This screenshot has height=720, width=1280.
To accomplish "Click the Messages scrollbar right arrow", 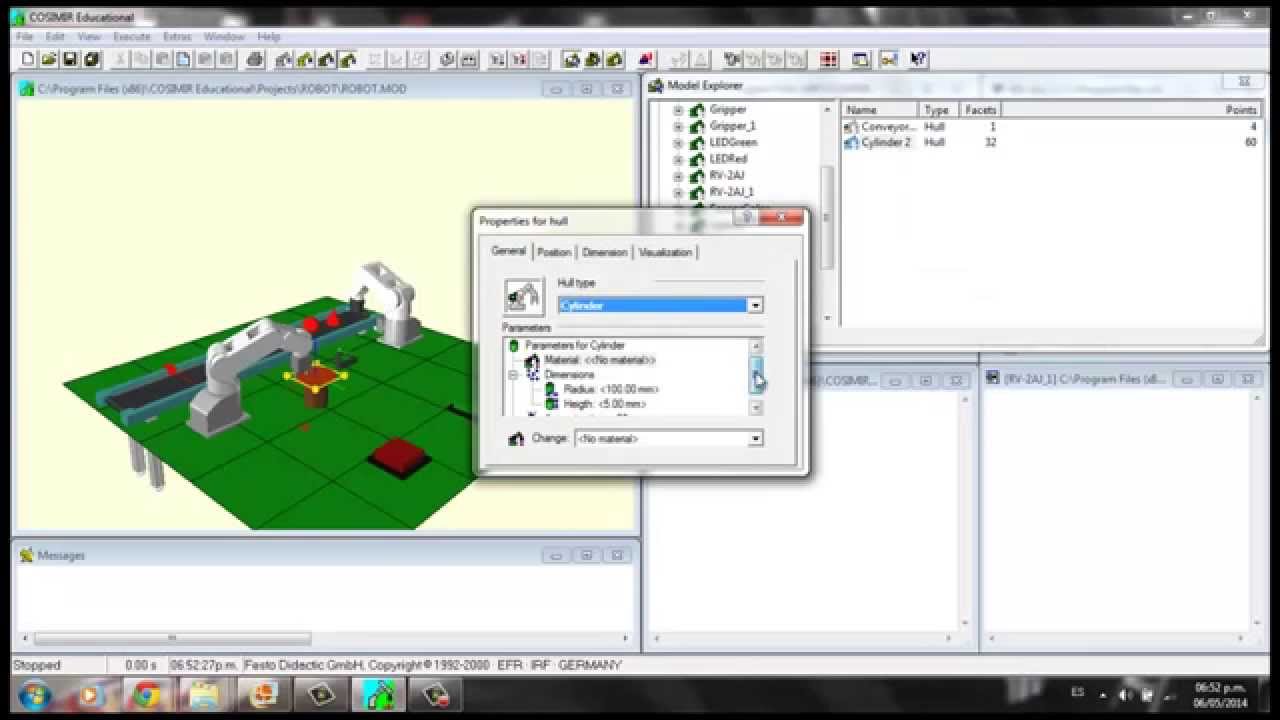I will pos(626,638).
